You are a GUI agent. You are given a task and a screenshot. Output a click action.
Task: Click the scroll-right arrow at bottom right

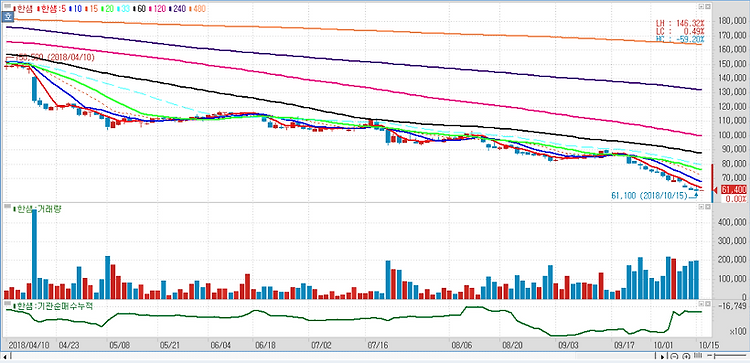662,357
